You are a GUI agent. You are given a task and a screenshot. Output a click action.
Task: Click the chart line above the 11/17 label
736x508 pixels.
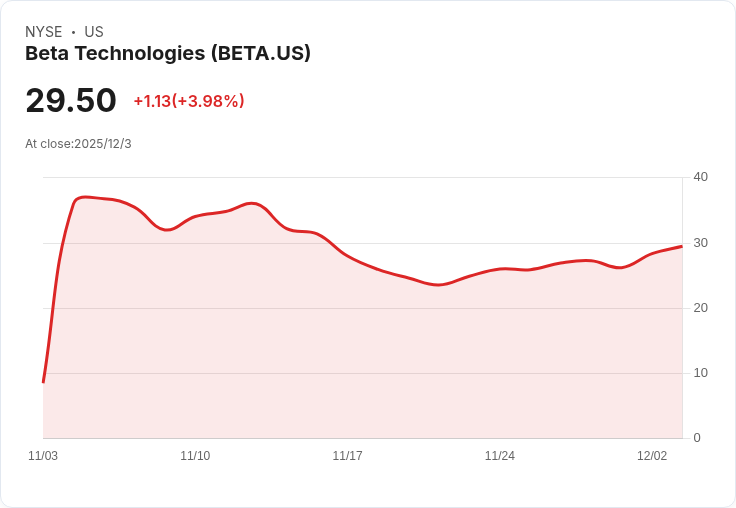tap(347, 256)
